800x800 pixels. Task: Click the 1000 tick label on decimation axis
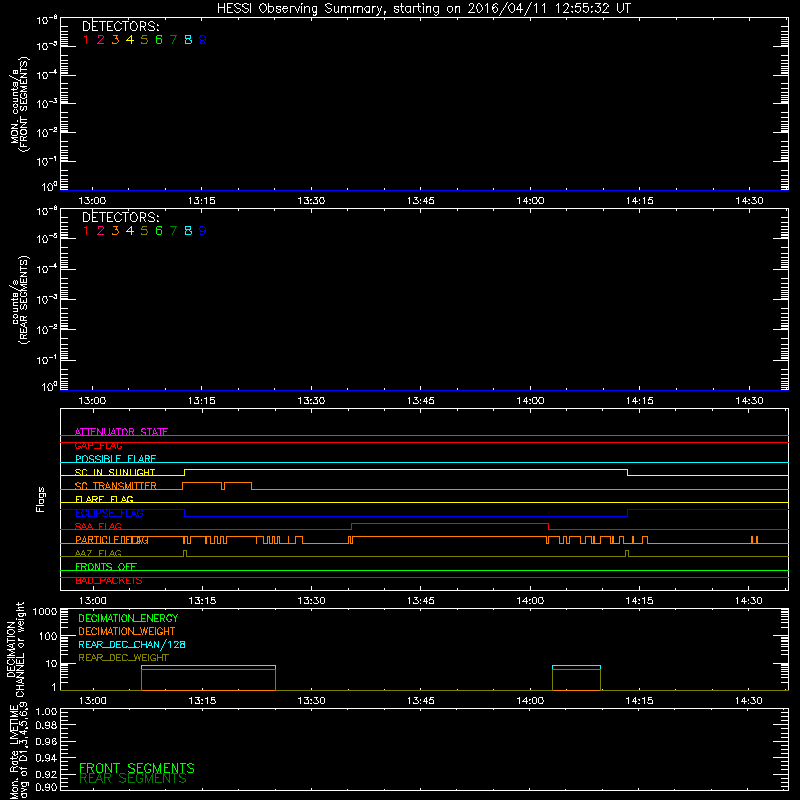pos(45,612)
